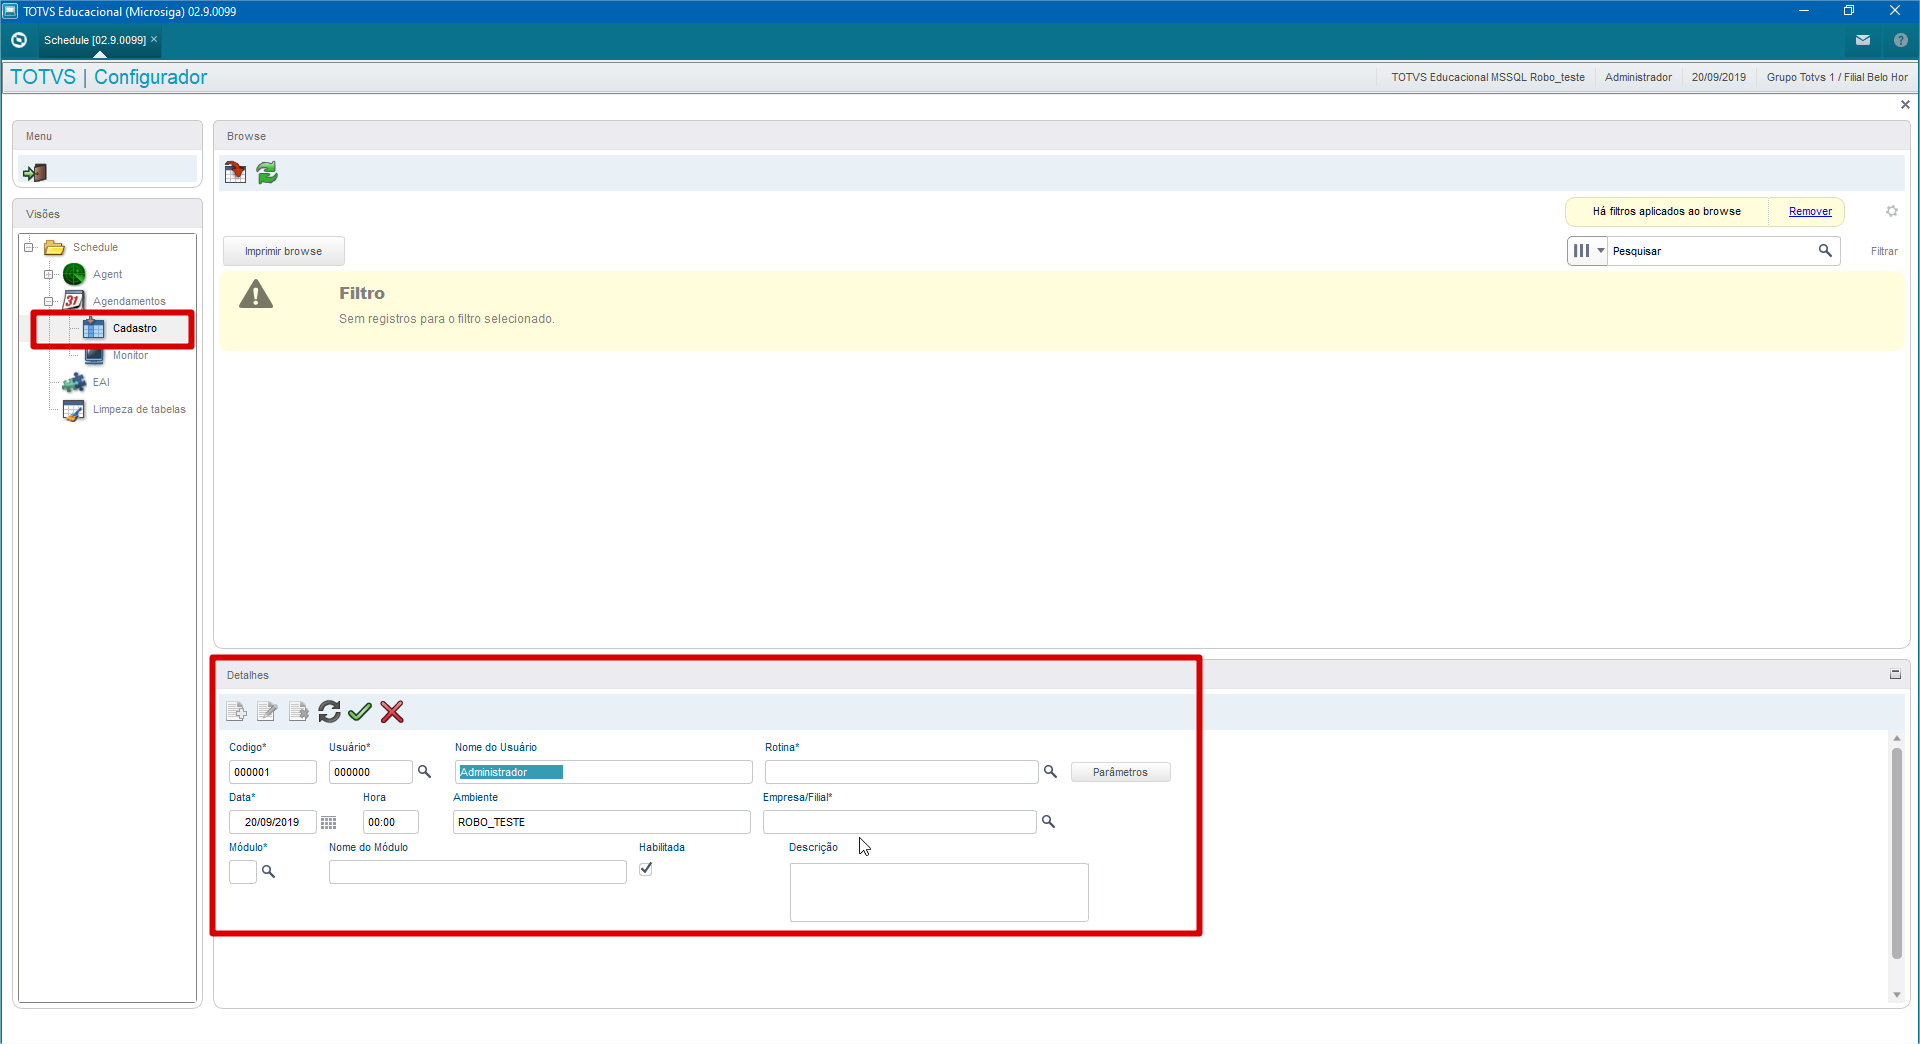Click the Usuário input field
The width and height of the screenshot is (1920, 1044).
(x=370, y=772)
